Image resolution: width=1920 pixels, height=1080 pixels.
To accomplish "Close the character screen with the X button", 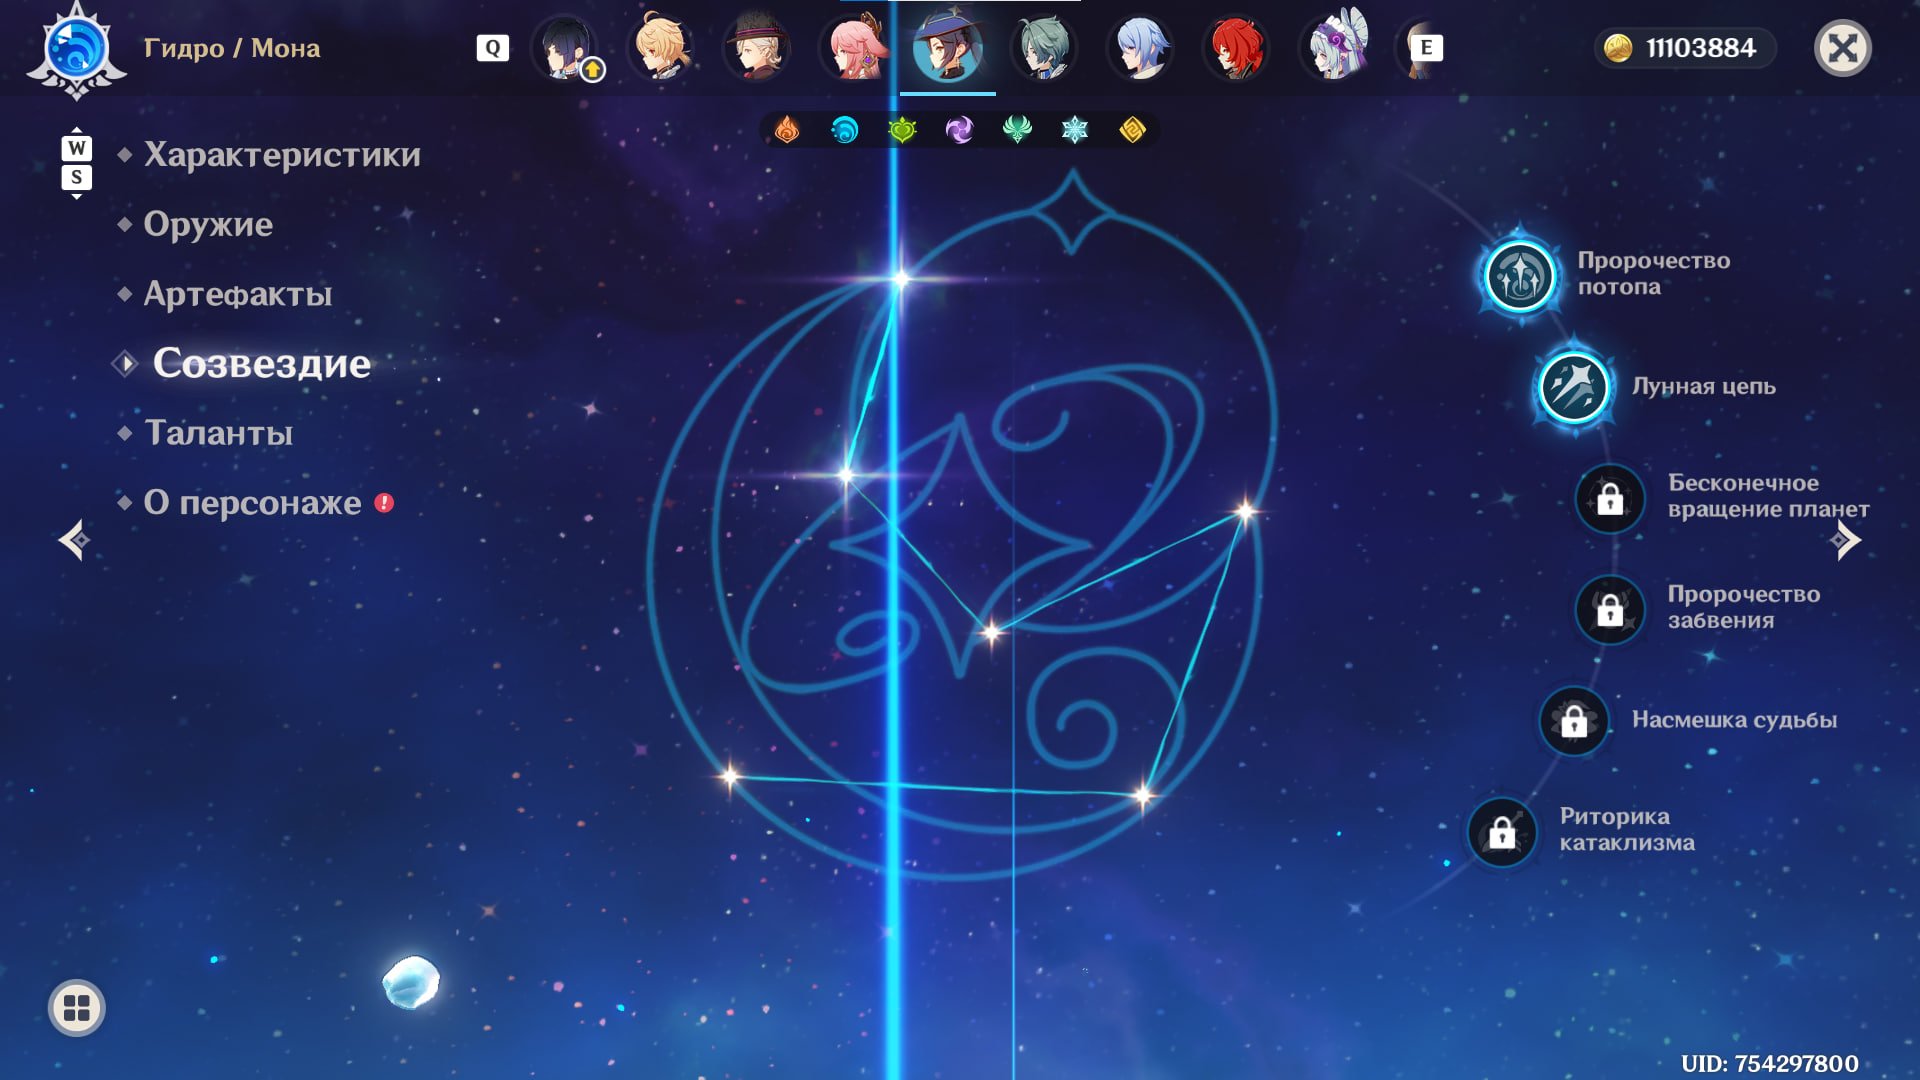I will point(1843,48).
